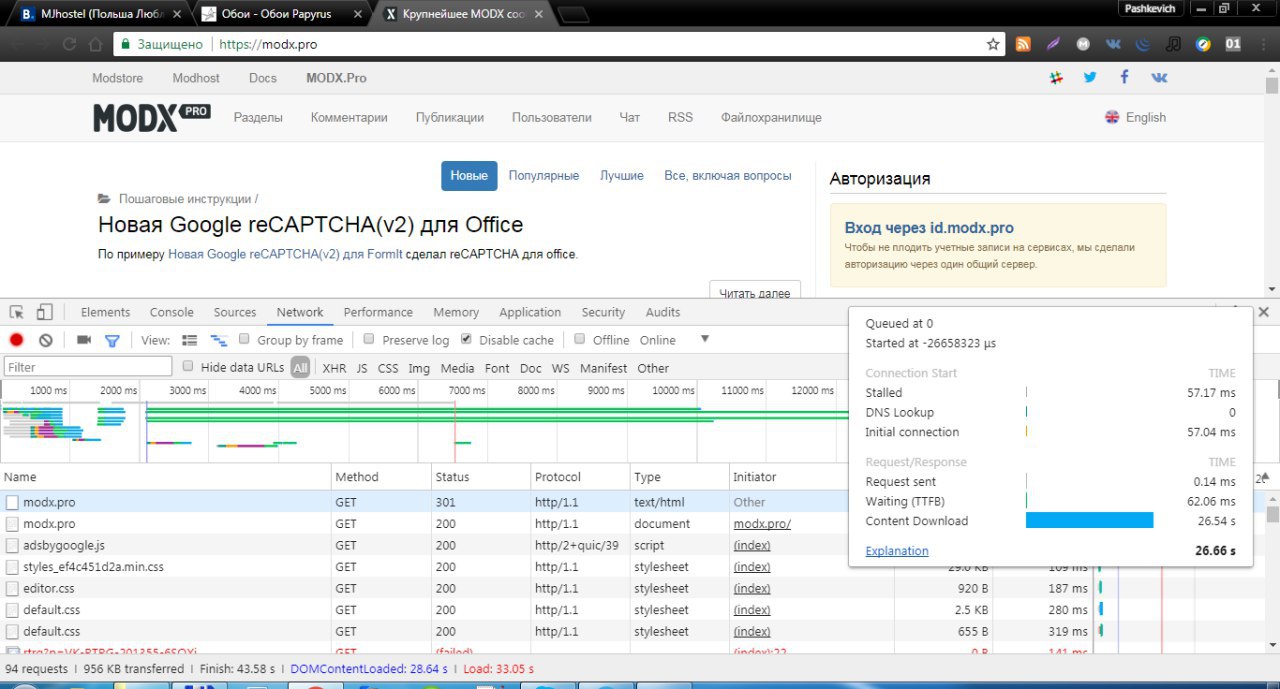The height and width of the screenshot is (689, 1280).
Task: Filter requests by XHR type
Action: coord(334,368)
